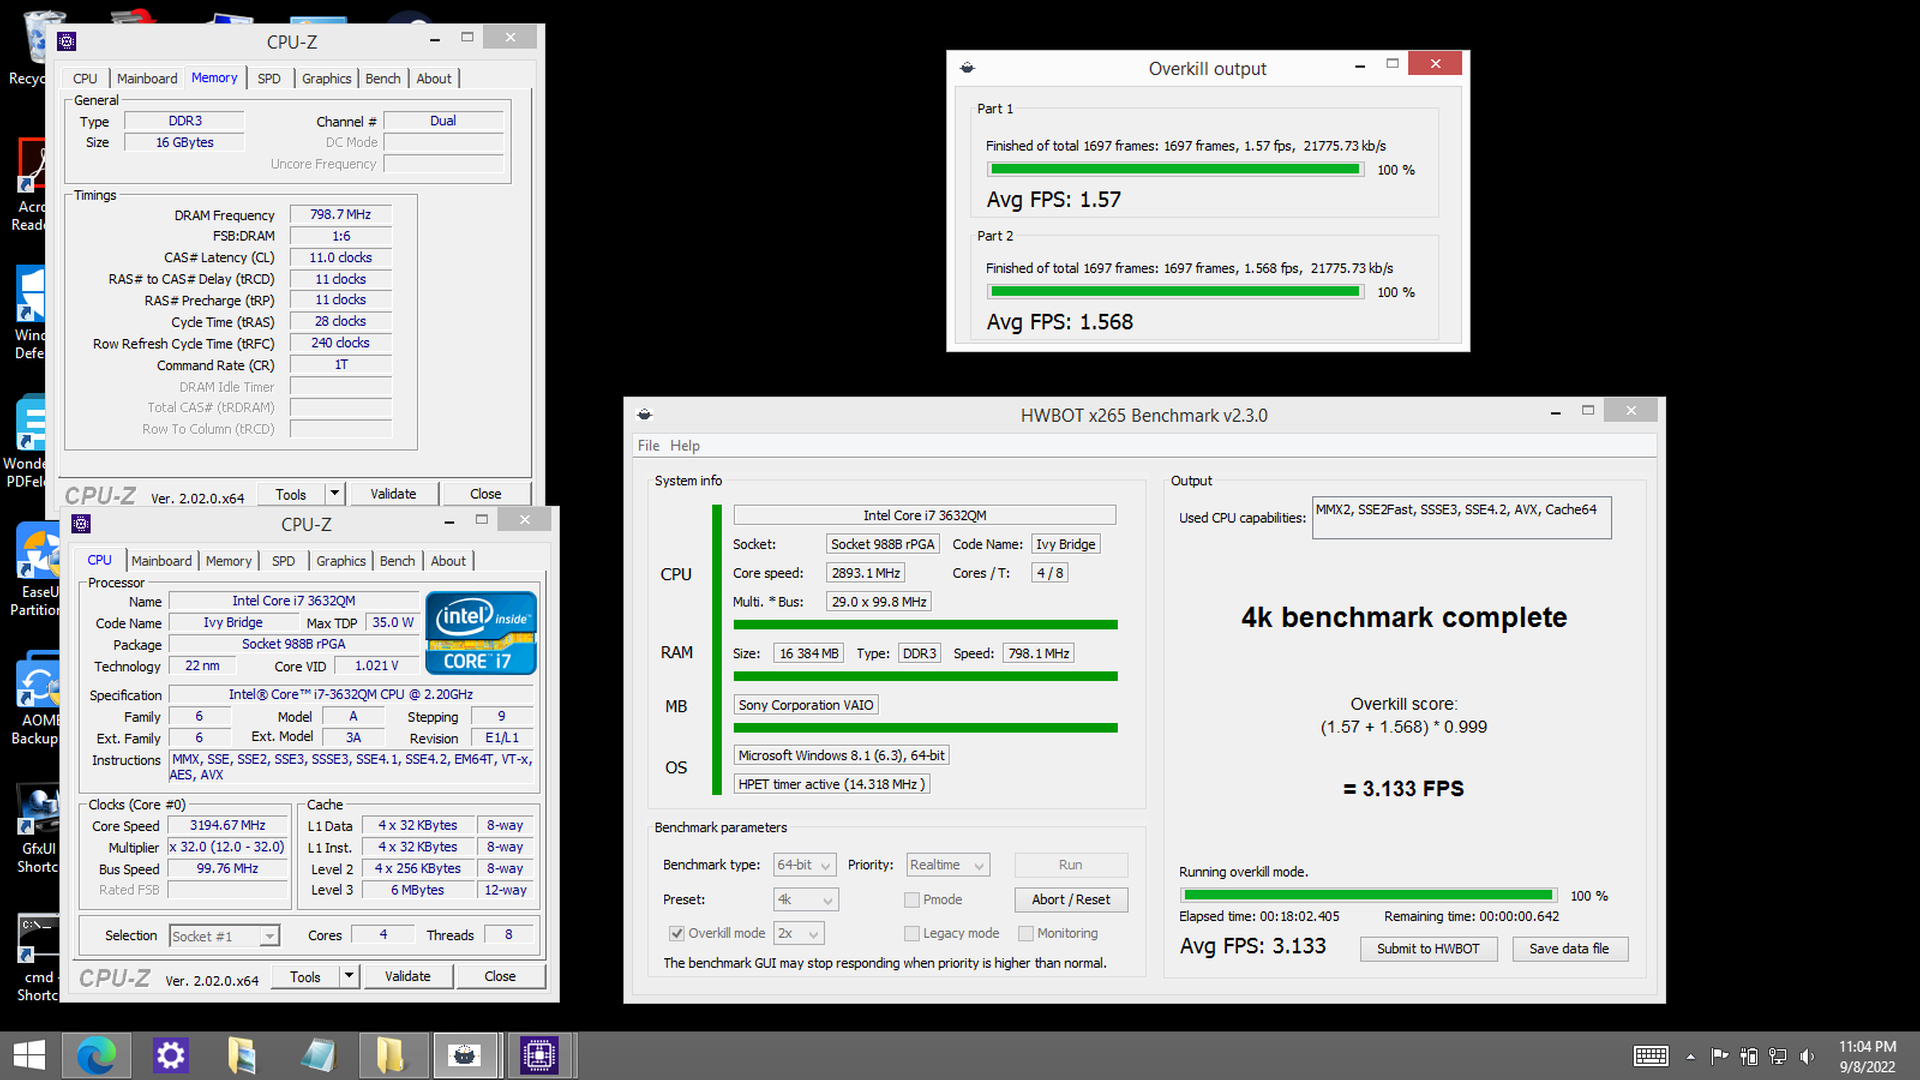1920x1080 pixels.
Task: Open Benchmark type 64-bit dropdown
Action: 805,865
